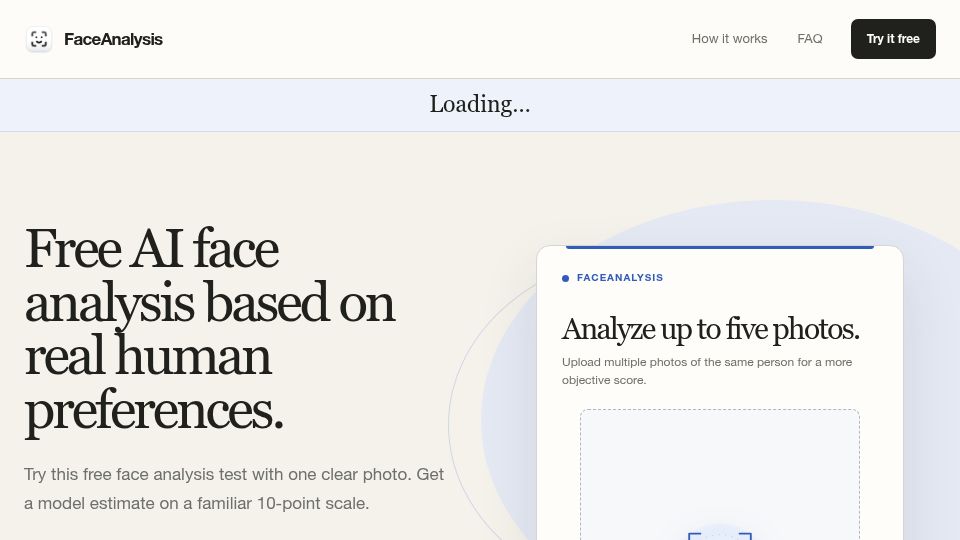The height and width of the screenshot is (540, 960).
Task: Open the FAQ navigation link
Action: pyautogui.click(x=809, y=39)
